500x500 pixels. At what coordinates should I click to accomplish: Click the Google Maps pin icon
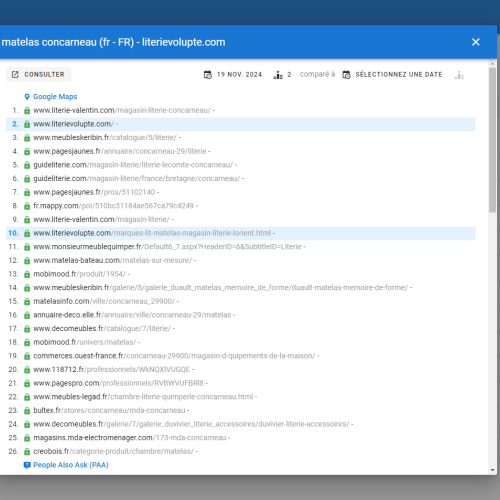click(27, 97)
